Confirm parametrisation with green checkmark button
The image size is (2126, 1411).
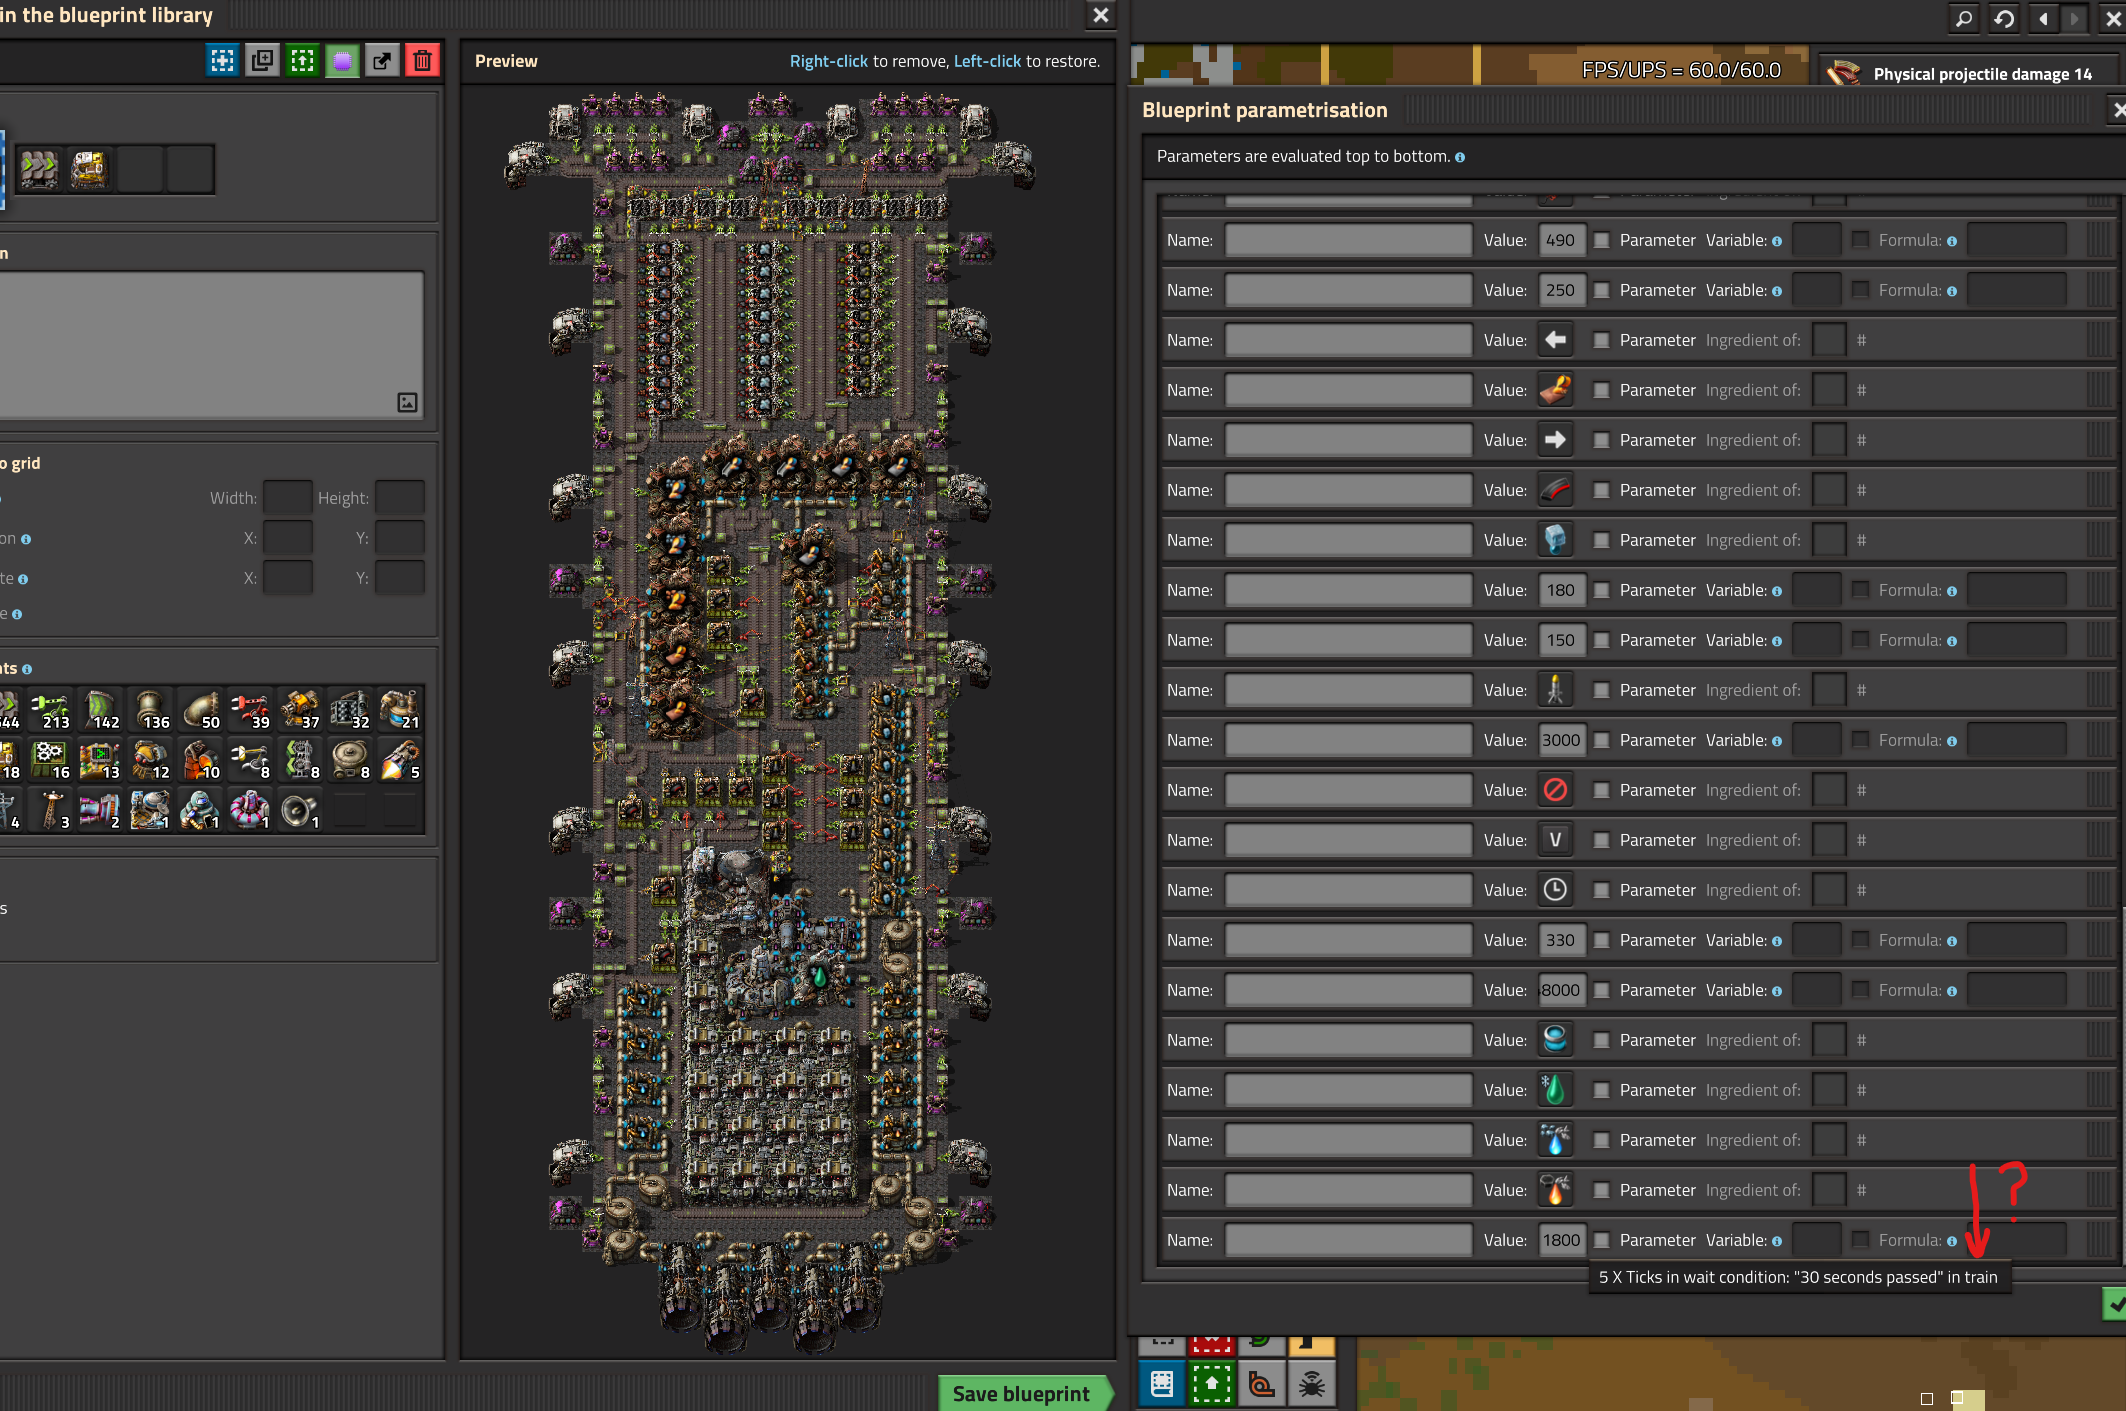point(2114,1304)
